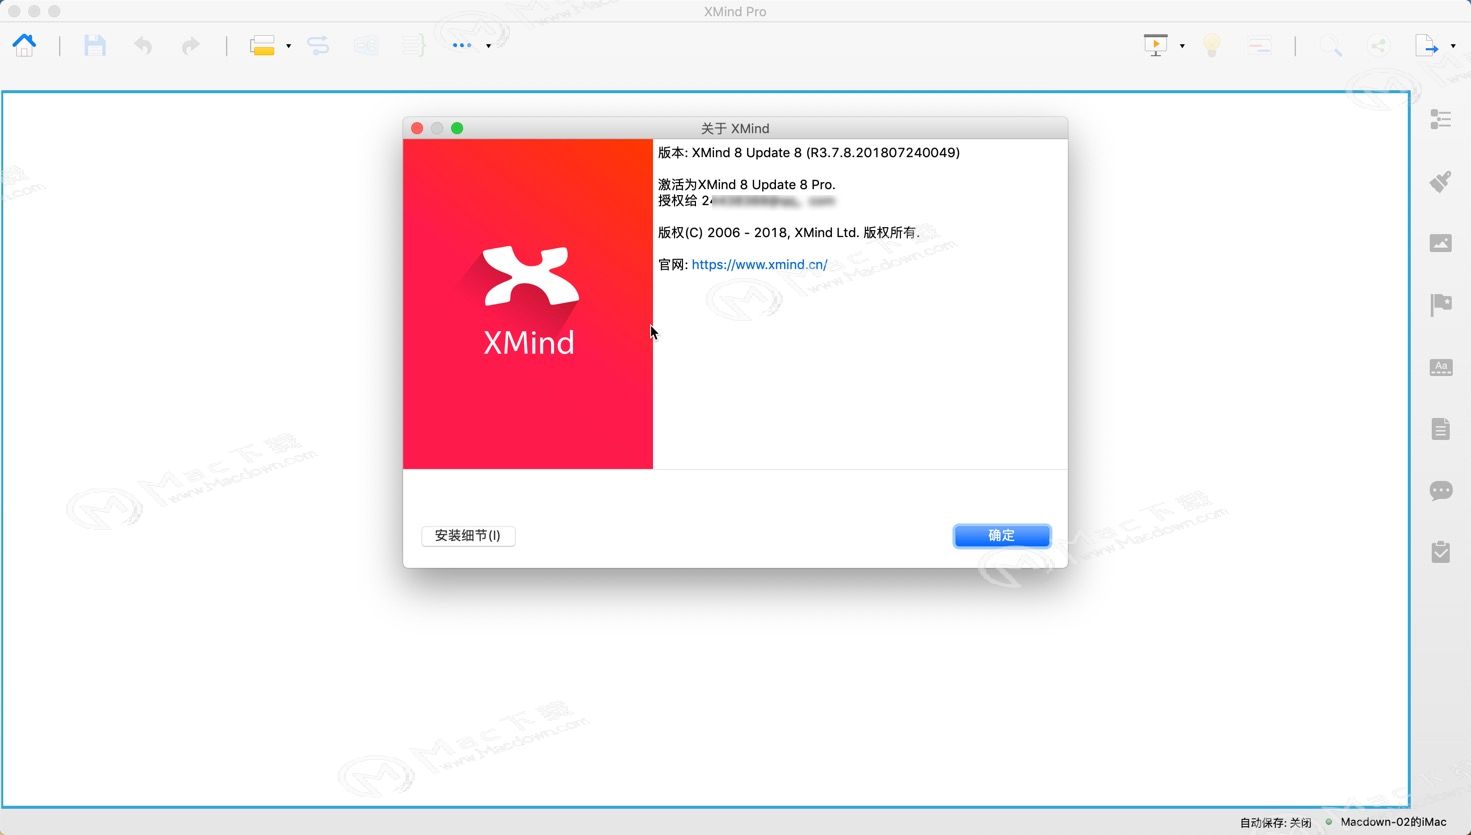Click the '自动保存: 关闭' status bar entry
1471x835 pixels.
pos(1276,823)
